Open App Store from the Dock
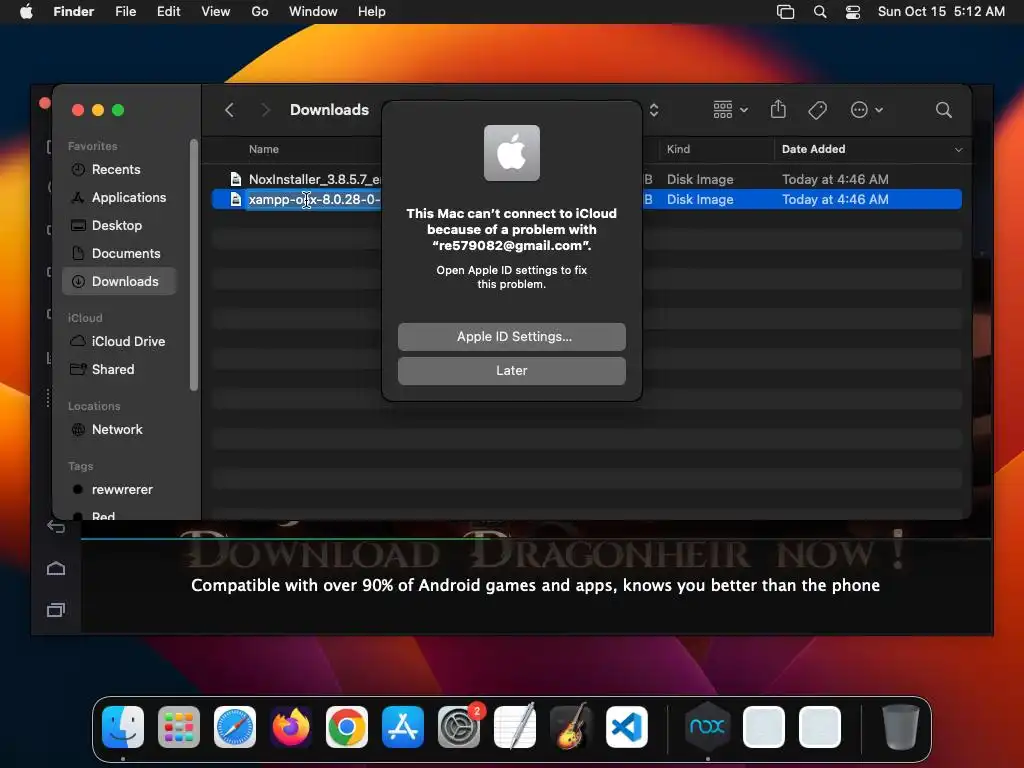The width and height of the screenshot is (1024, 768). click(x=402, y=727)
